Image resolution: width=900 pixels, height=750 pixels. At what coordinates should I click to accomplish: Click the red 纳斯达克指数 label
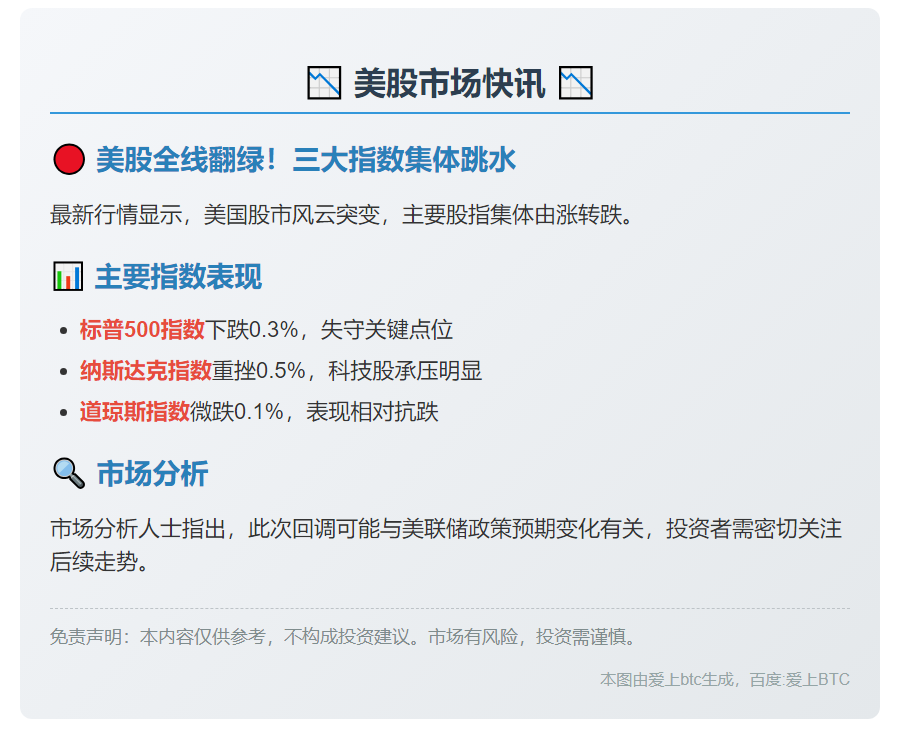146,371
